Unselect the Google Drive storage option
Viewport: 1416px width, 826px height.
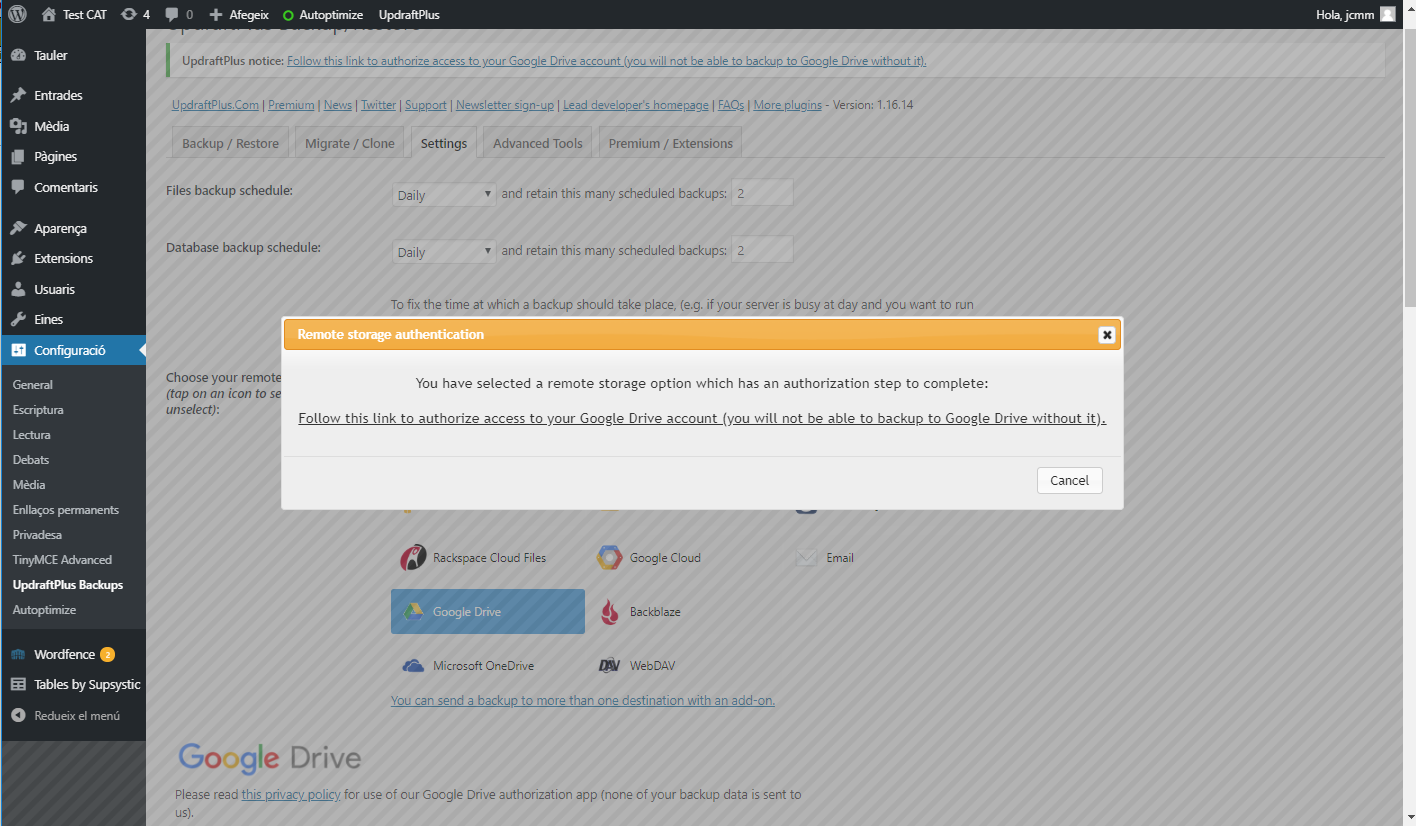click(487, 611)
